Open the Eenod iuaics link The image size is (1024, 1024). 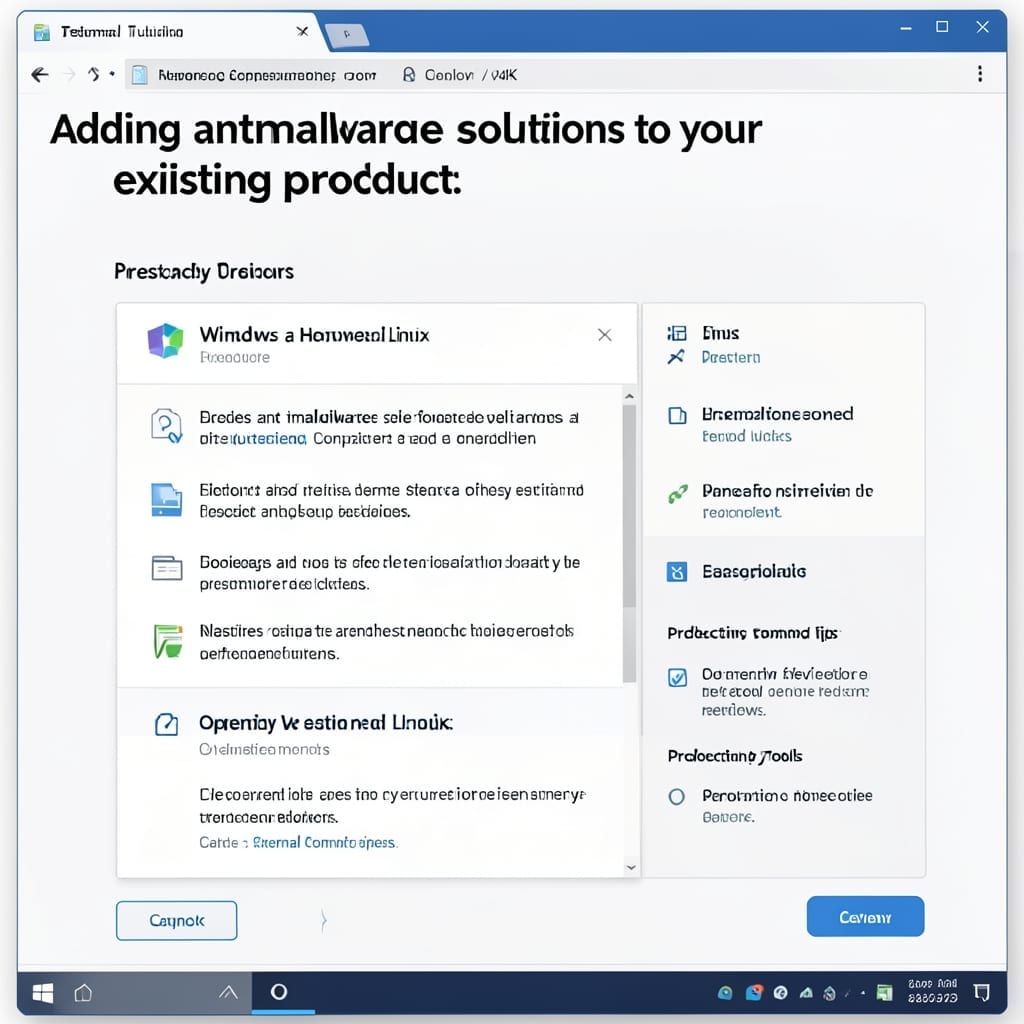746,436
